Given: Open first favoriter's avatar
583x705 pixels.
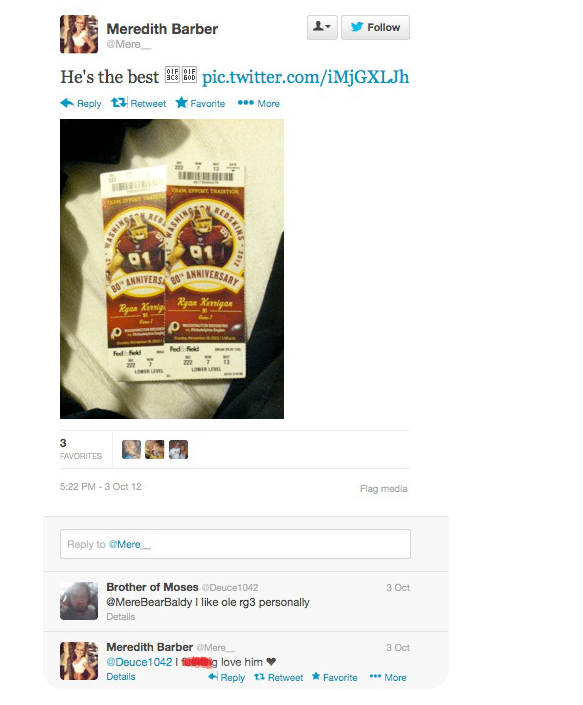Looking at the screenshot, I should click(x=131, y=449).
